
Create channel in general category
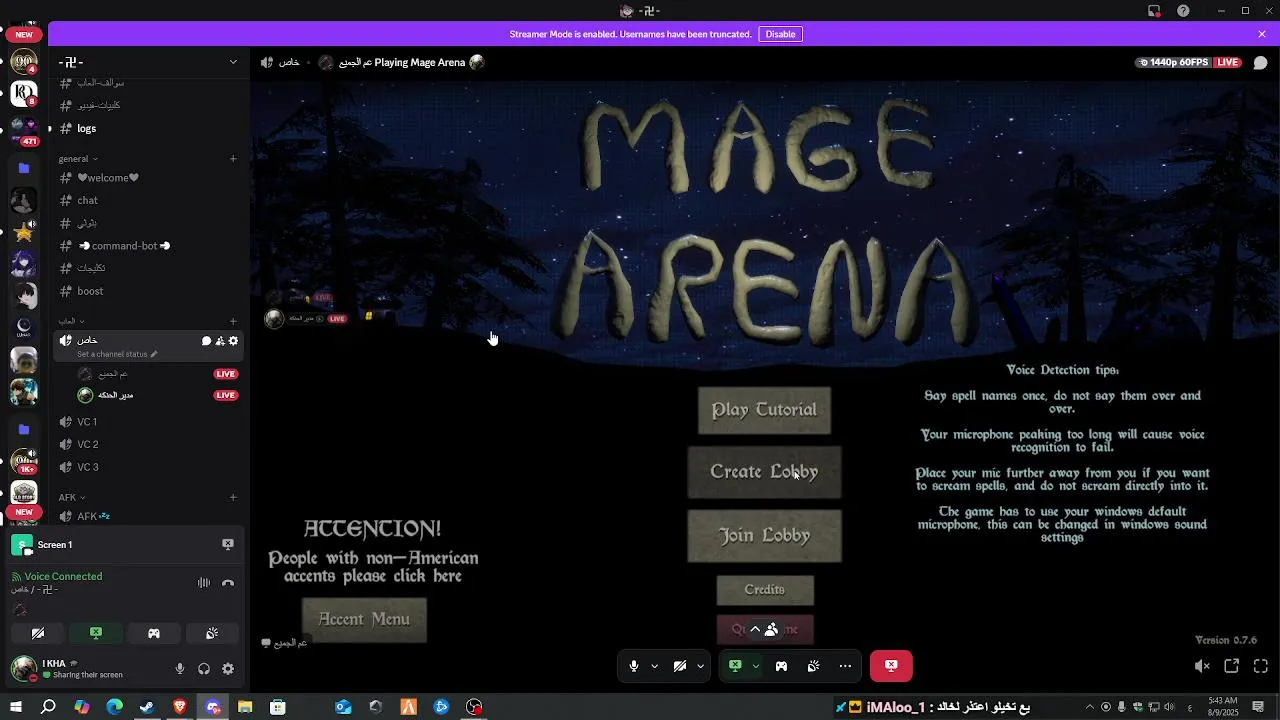coord(233,158)
